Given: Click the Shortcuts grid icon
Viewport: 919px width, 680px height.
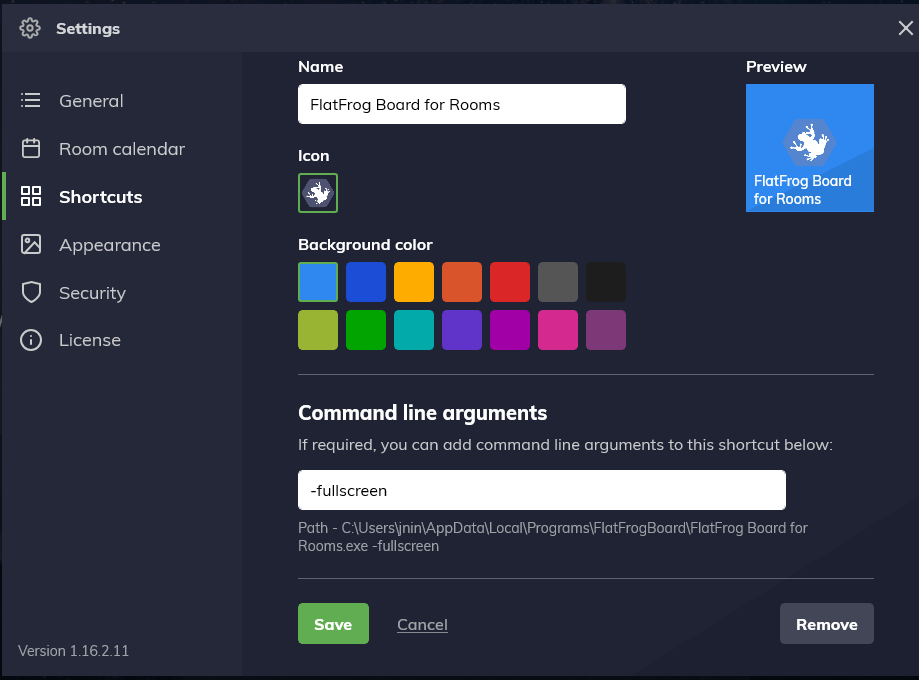Looking at the screenshot, I should 31,197.
